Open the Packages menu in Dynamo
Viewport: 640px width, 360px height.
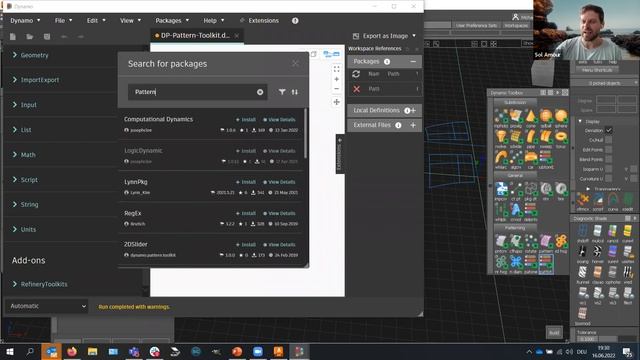172,20
